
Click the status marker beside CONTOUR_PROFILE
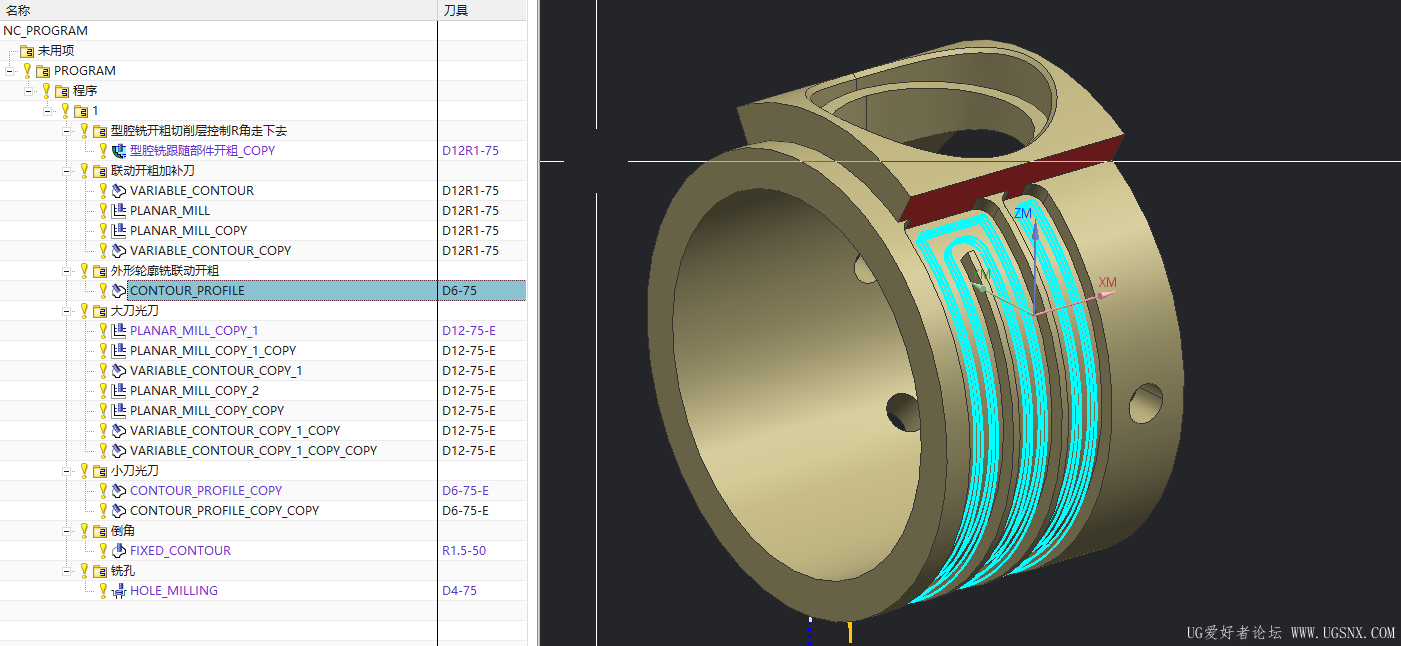[x=102, y=291]
